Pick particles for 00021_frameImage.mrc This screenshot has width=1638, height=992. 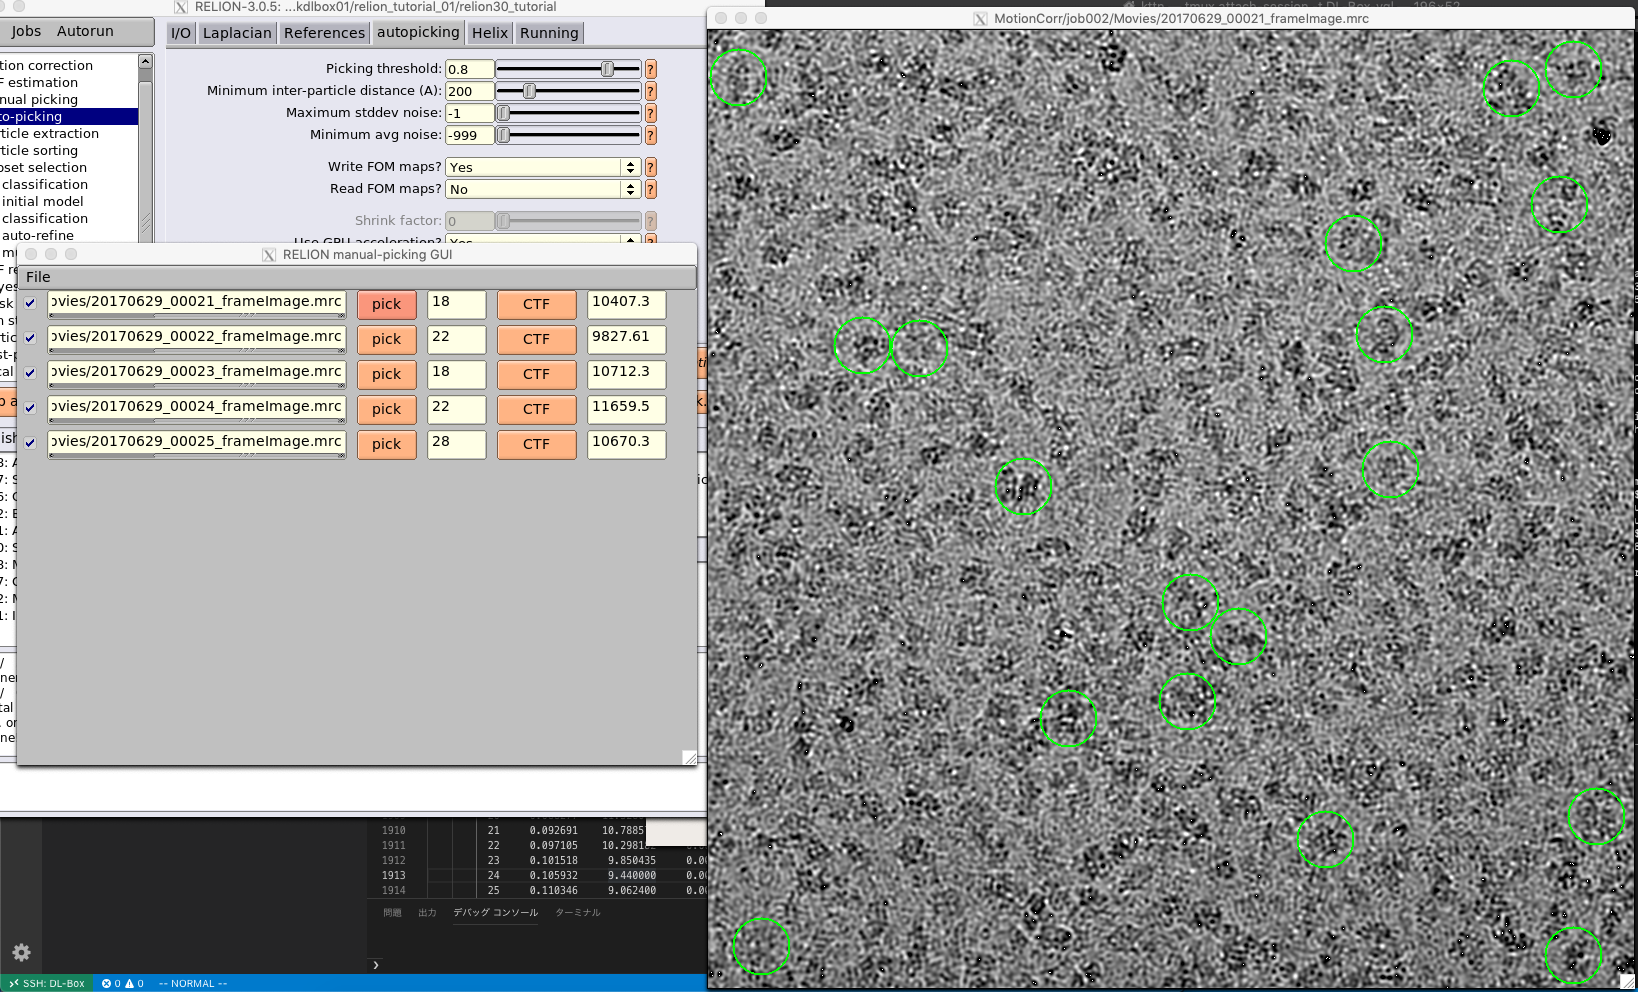click(386, 305)
